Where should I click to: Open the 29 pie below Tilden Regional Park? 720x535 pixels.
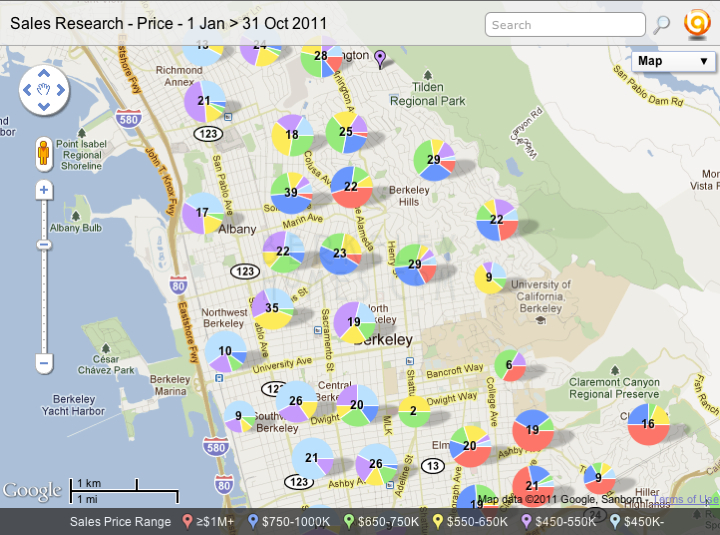tap(434, 160)
